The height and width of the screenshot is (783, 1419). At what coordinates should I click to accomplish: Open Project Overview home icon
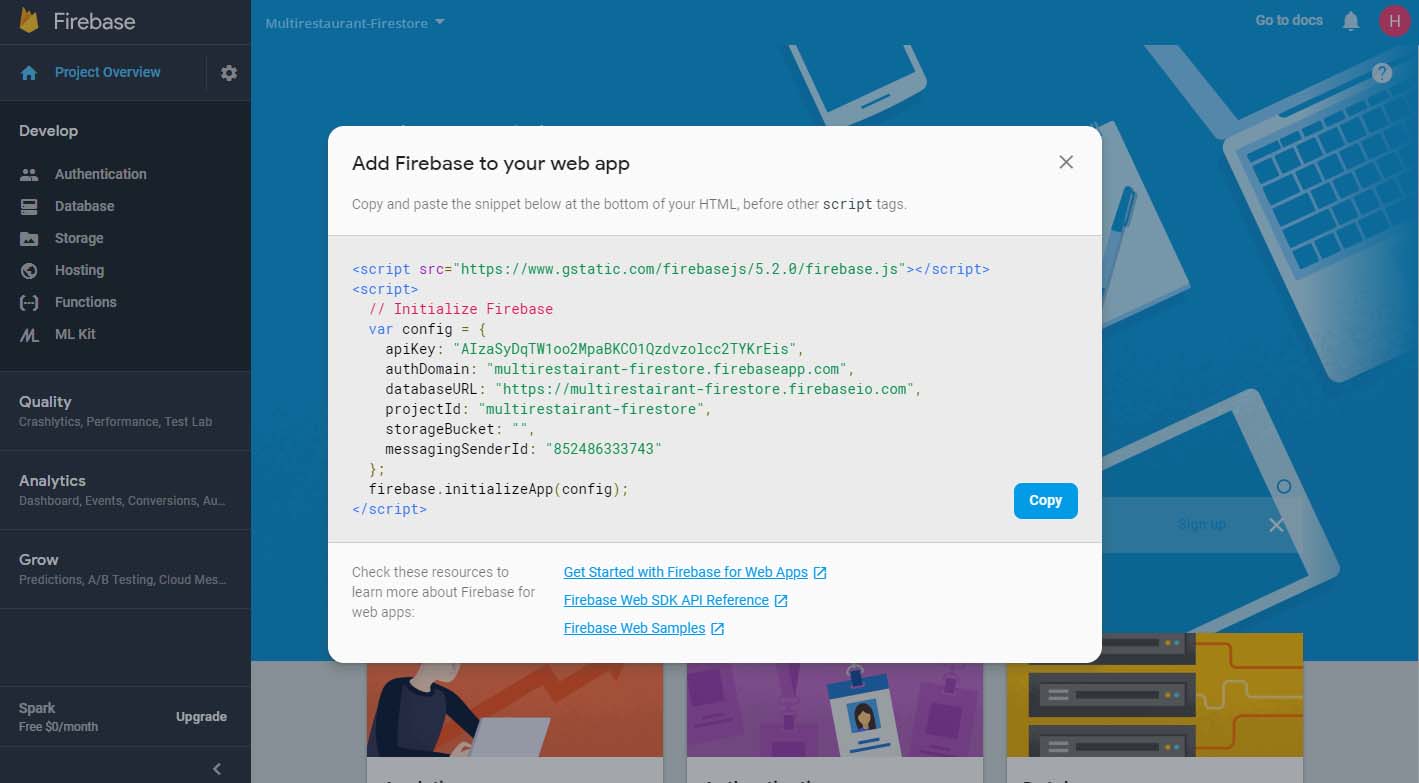[29, 73]
